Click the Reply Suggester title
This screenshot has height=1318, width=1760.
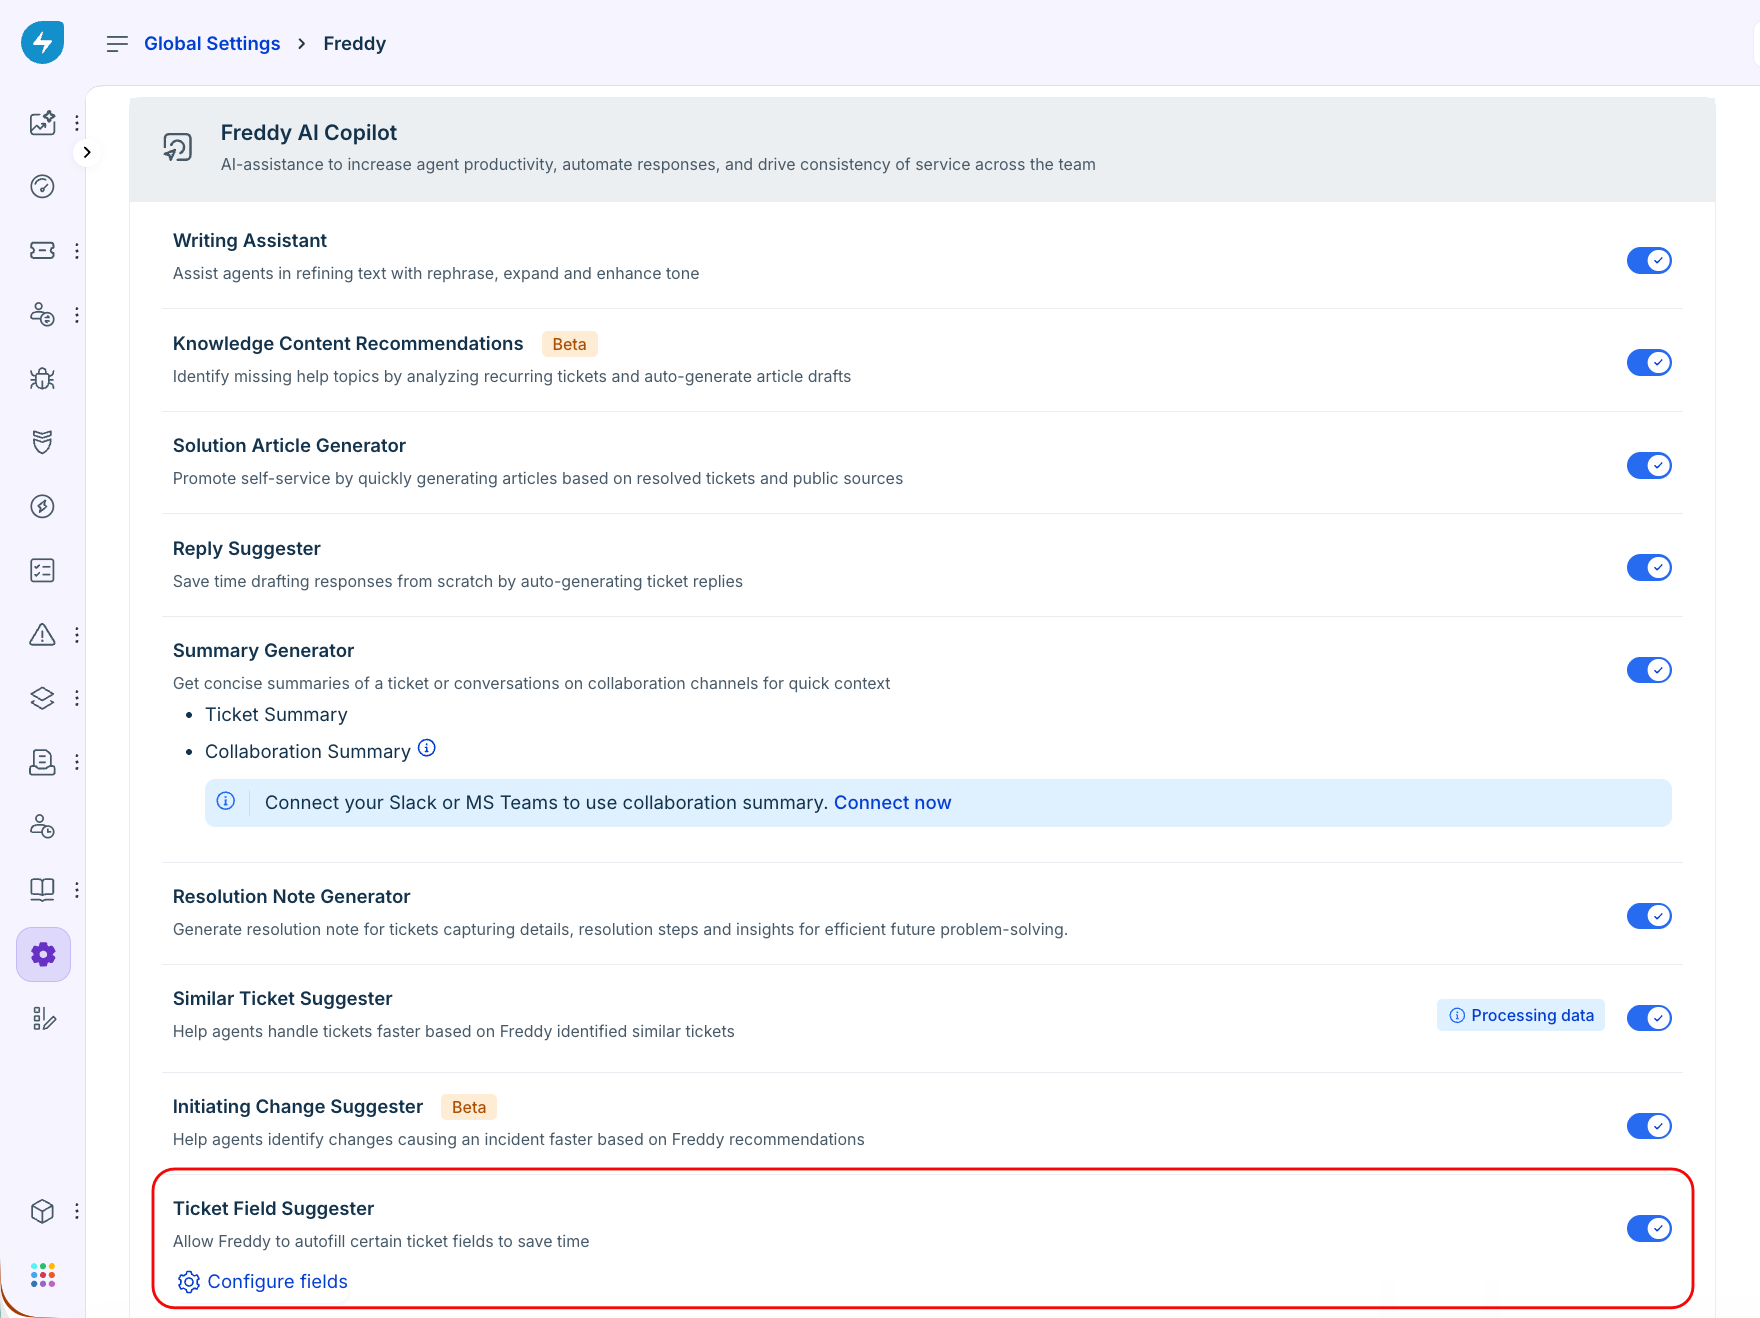(x=247, y=549)
